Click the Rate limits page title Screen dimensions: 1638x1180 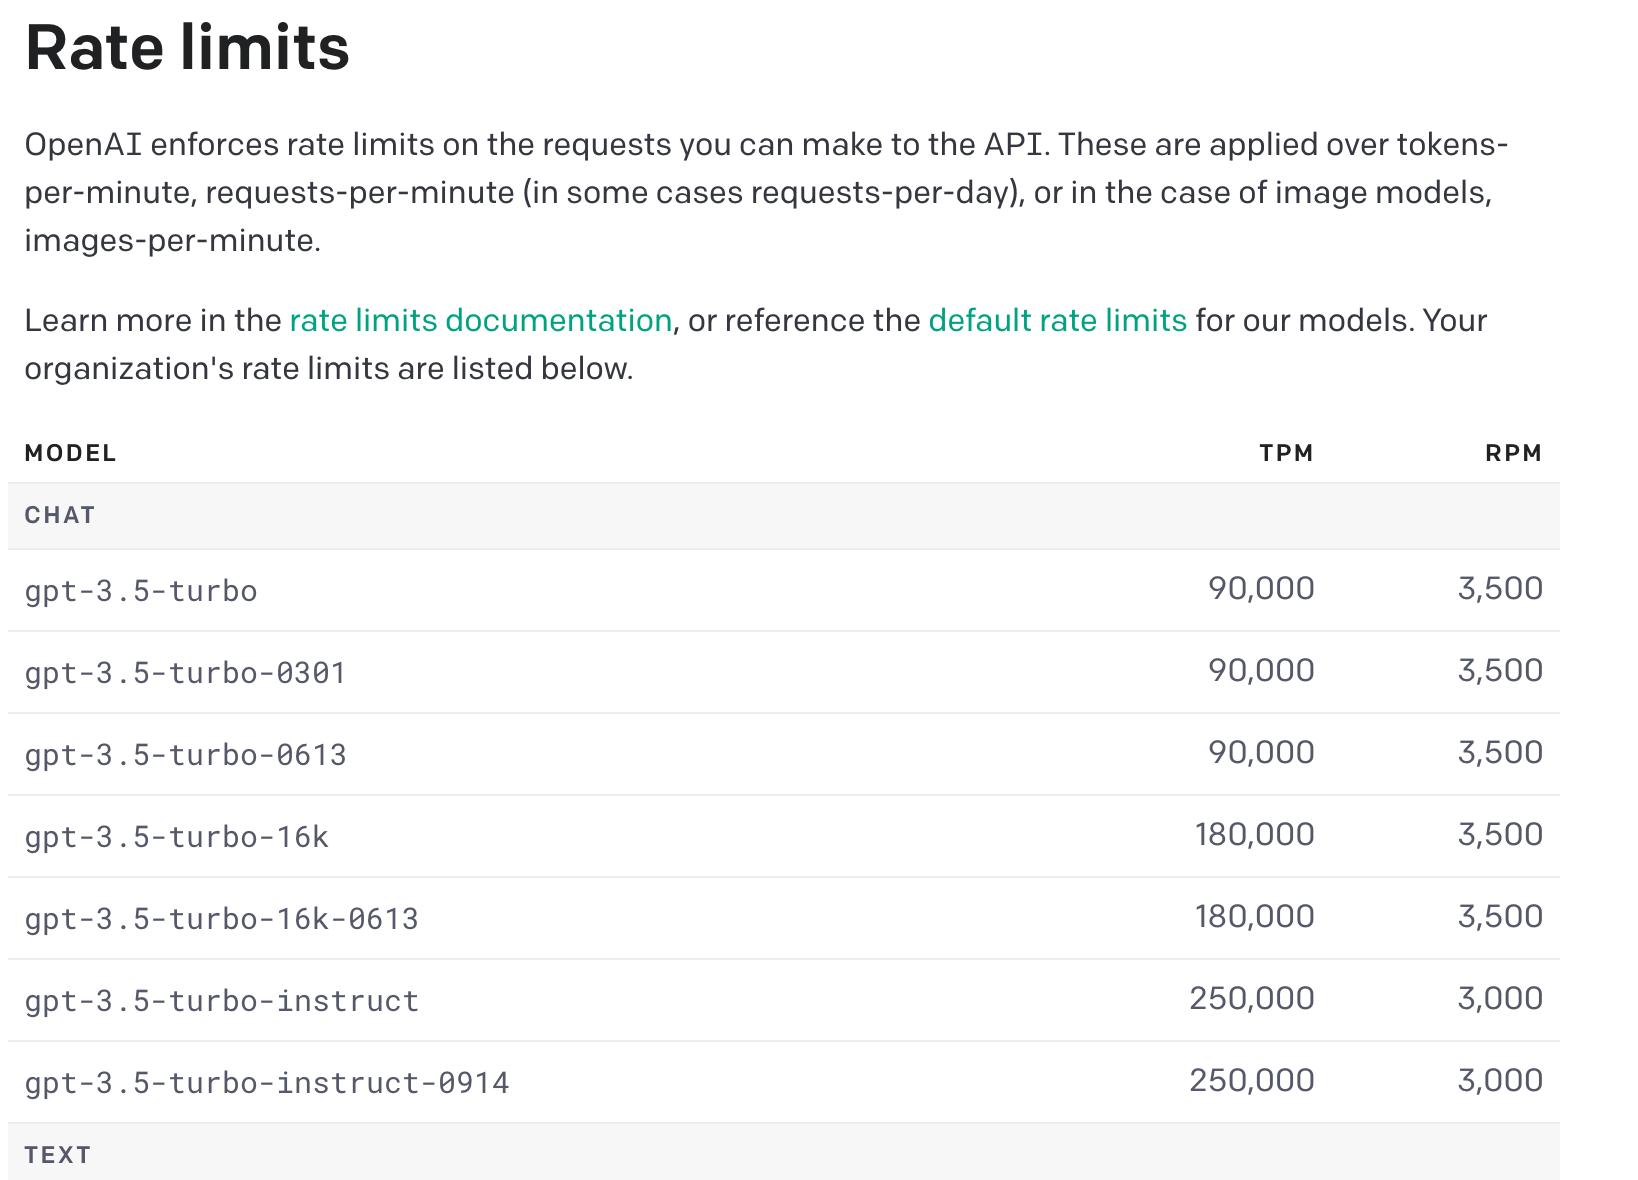(x=187, y=47)
